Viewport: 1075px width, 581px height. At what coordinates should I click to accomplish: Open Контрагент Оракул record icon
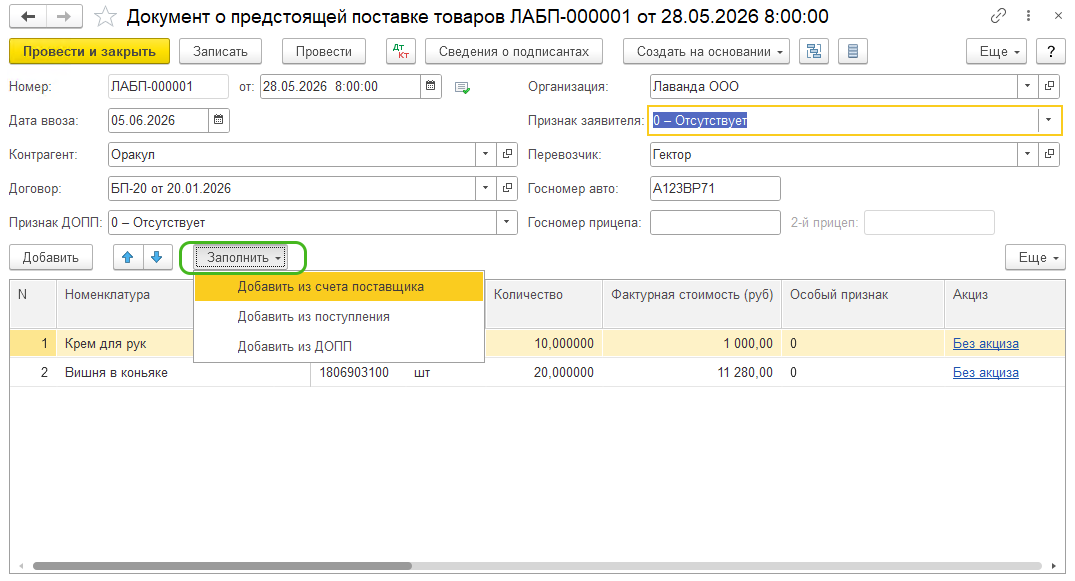click(x=507, y=154)
